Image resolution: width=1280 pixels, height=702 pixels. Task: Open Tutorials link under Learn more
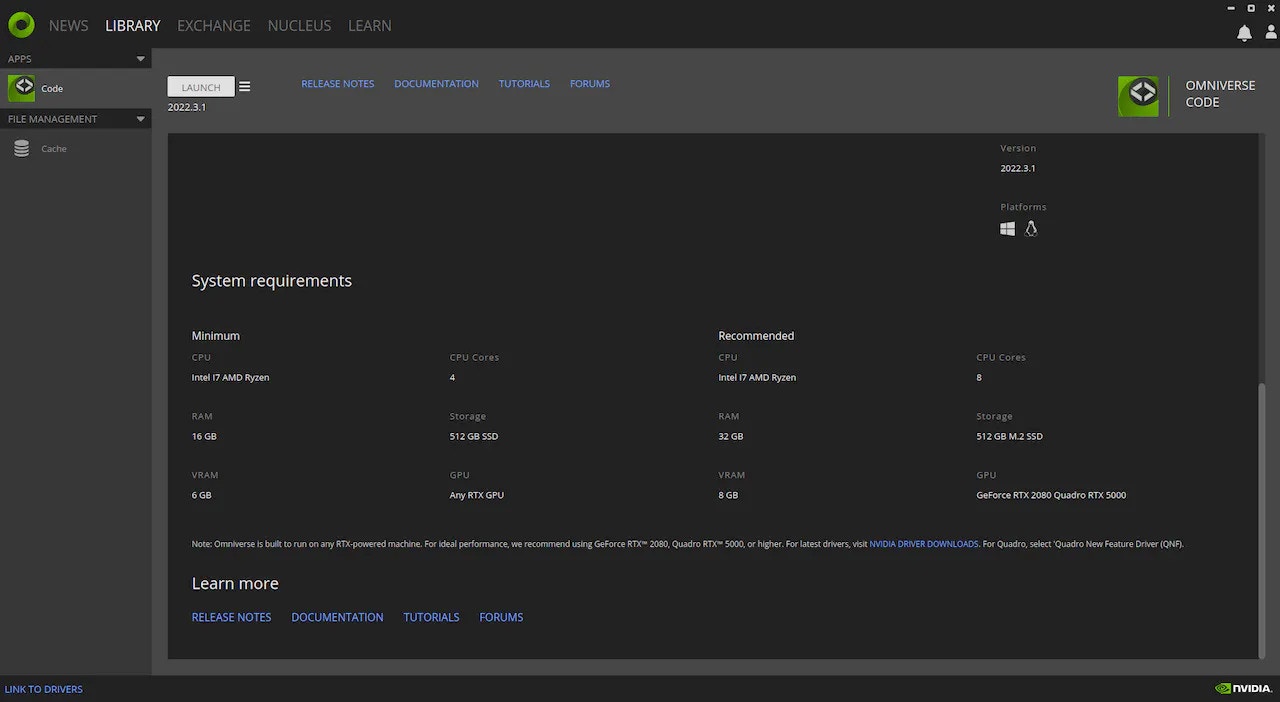[x=431, y=617]
